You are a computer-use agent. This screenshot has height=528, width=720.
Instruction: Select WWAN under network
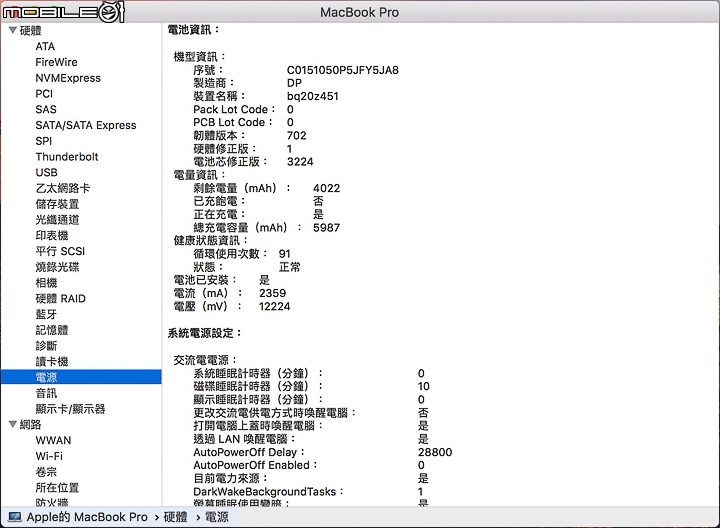53,440
